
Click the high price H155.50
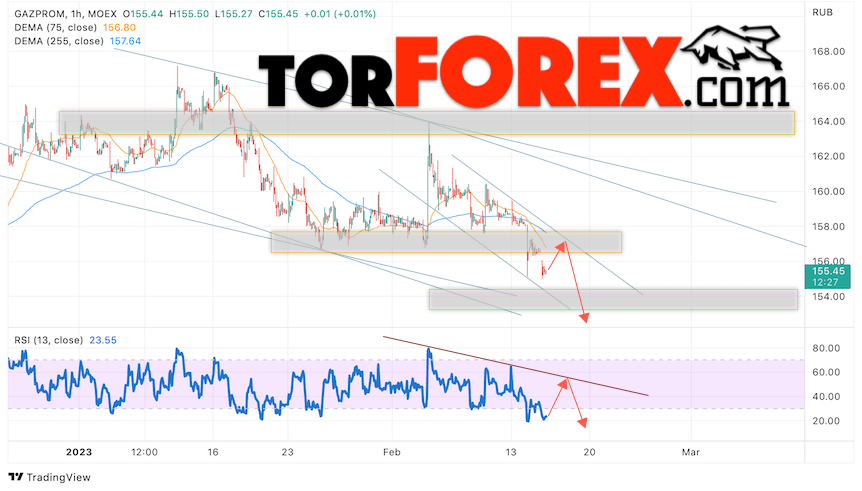click(189, 14)
